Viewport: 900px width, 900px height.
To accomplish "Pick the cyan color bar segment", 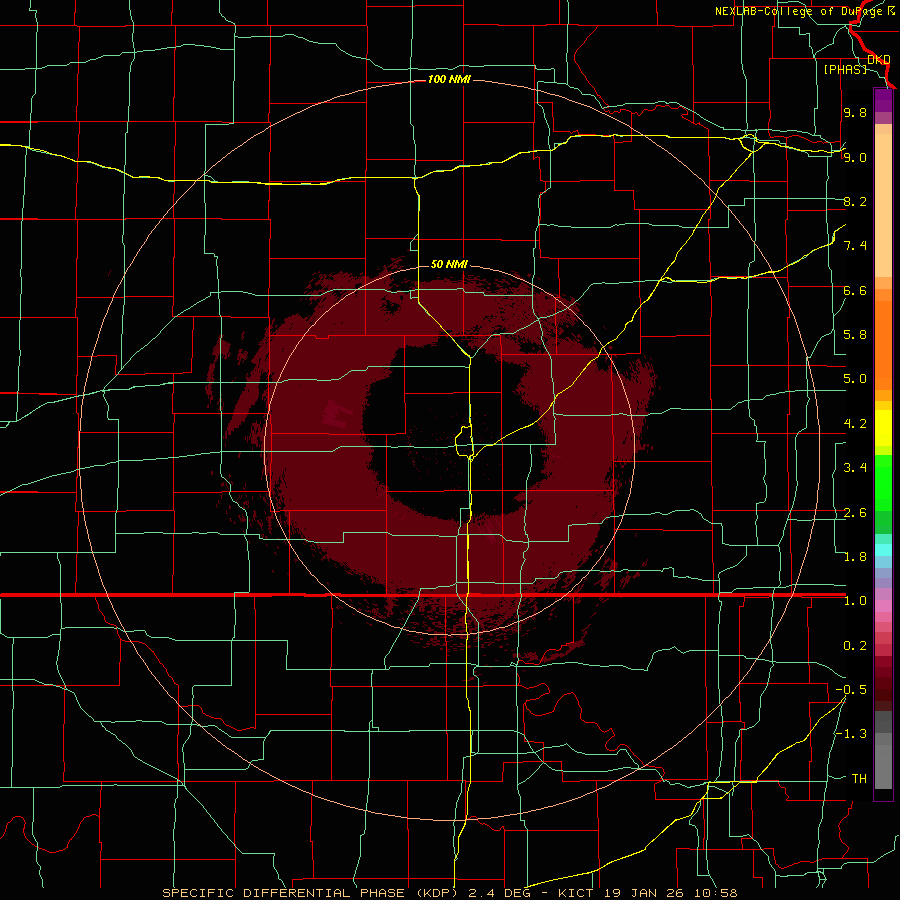I will [x=883, y=550].
